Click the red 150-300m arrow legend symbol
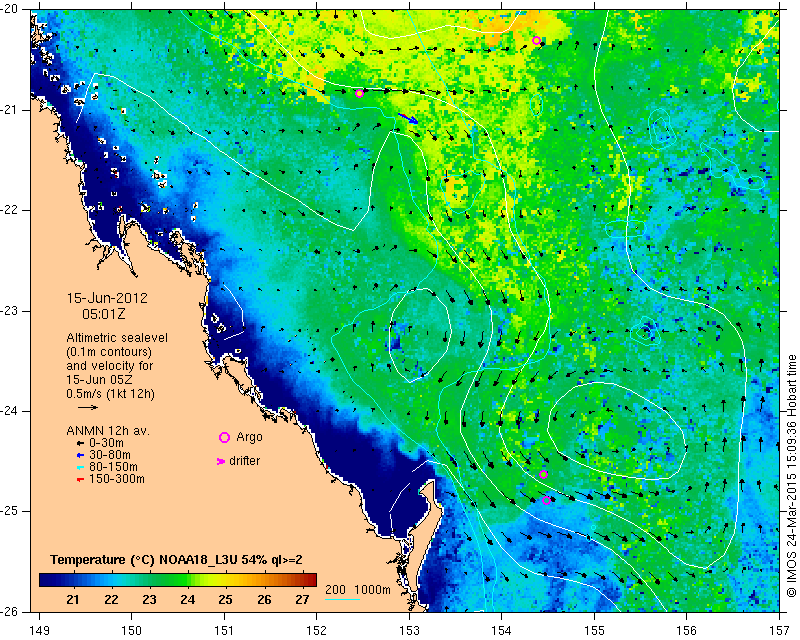The image size is (800, 640). pyautogui.click(x=80, y=480)
